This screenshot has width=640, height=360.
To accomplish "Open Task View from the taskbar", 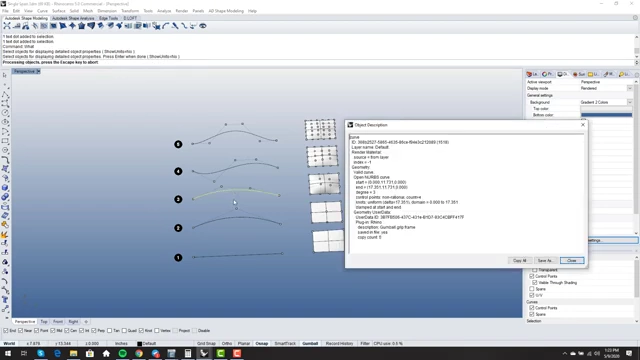I will 24,353.
